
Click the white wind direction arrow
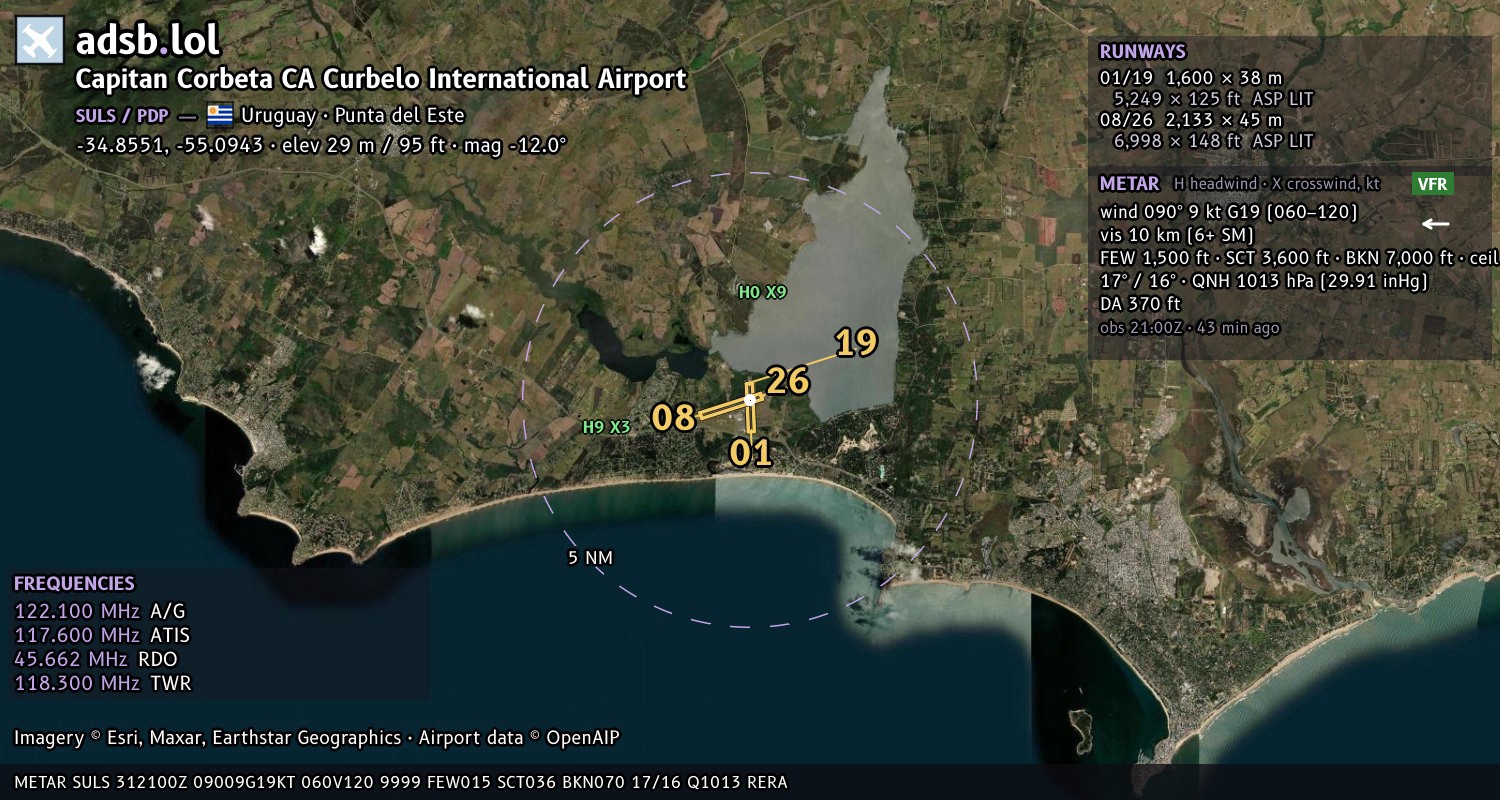[1436, 224]
